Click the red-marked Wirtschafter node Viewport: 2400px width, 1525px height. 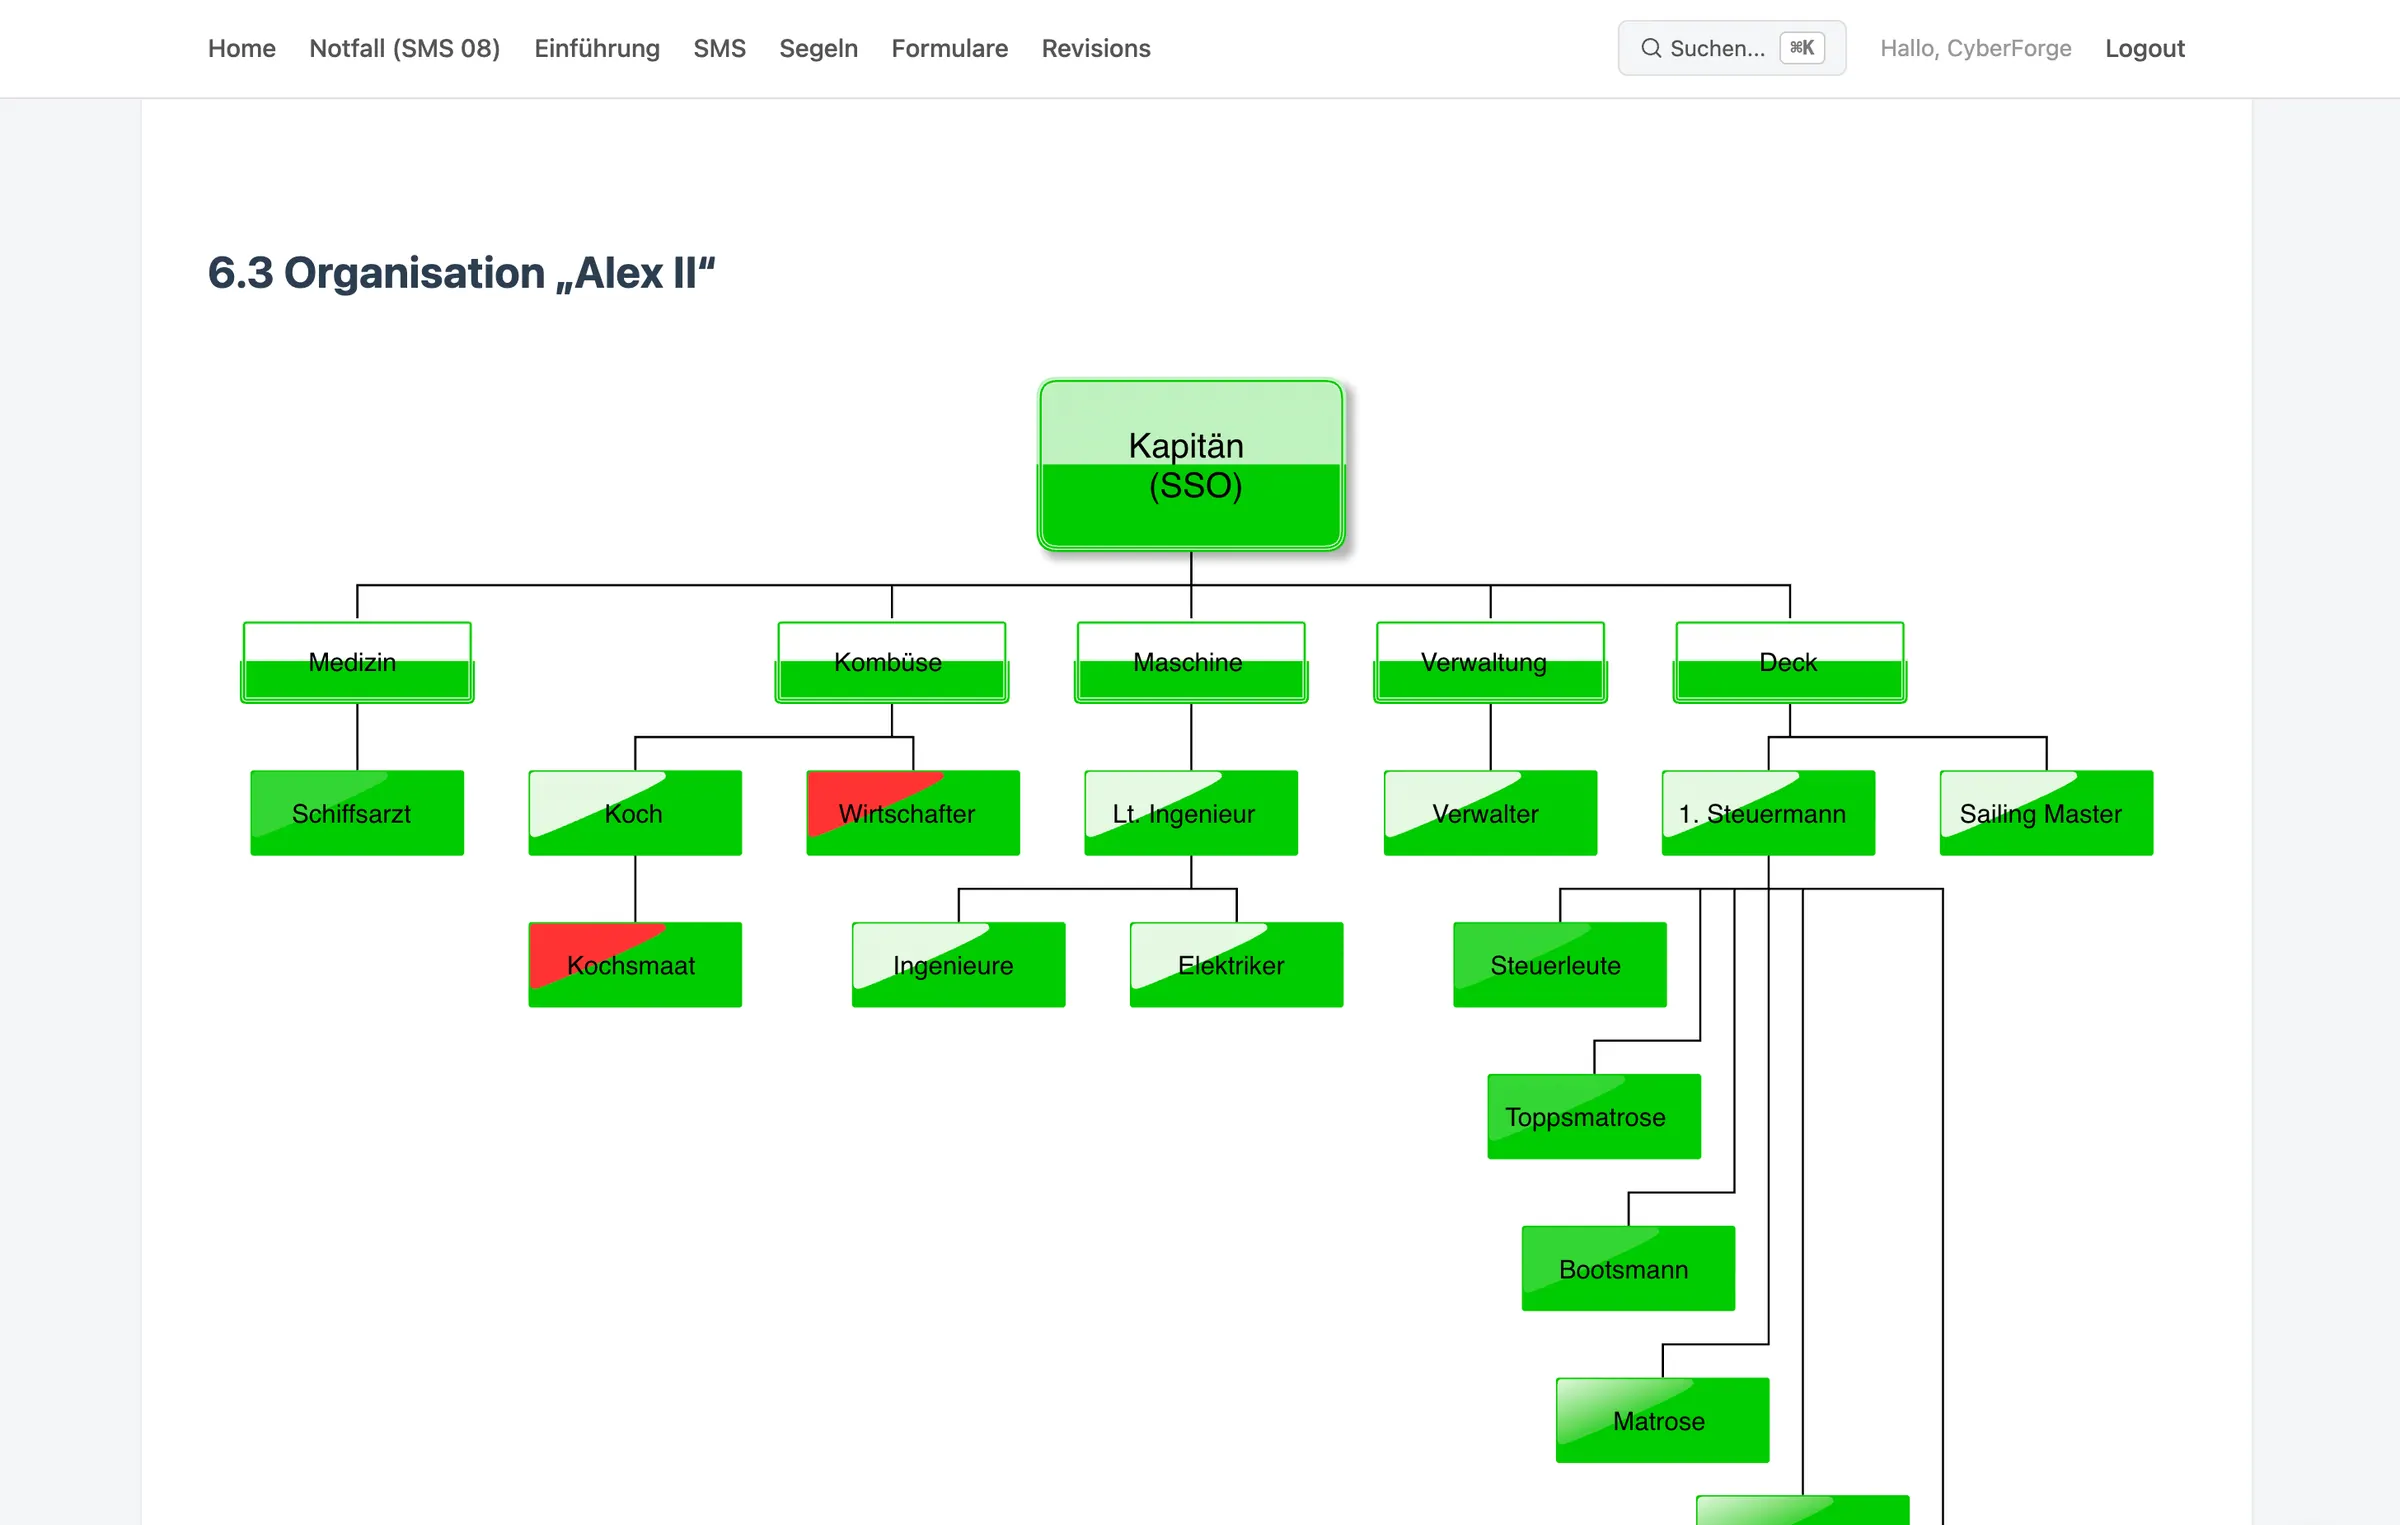pyautogui.click(x=913, y=813)
